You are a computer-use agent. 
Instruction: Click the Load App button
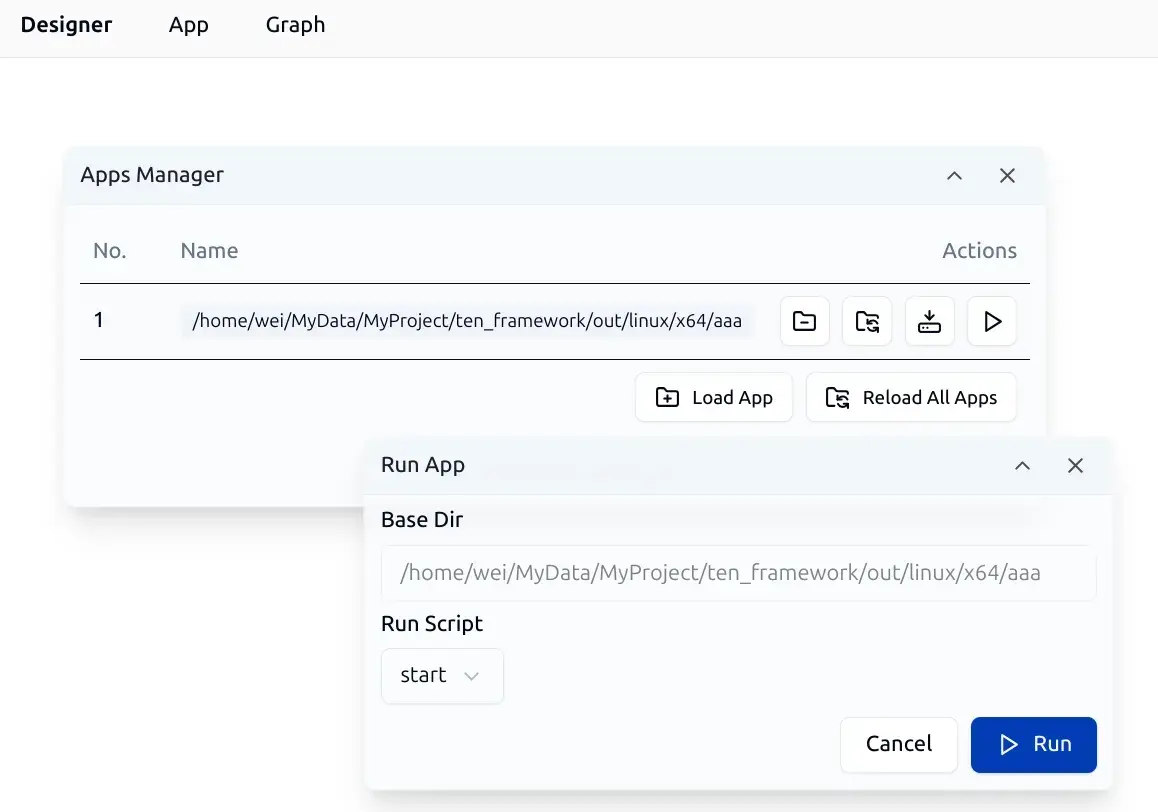tap(713, 397)
